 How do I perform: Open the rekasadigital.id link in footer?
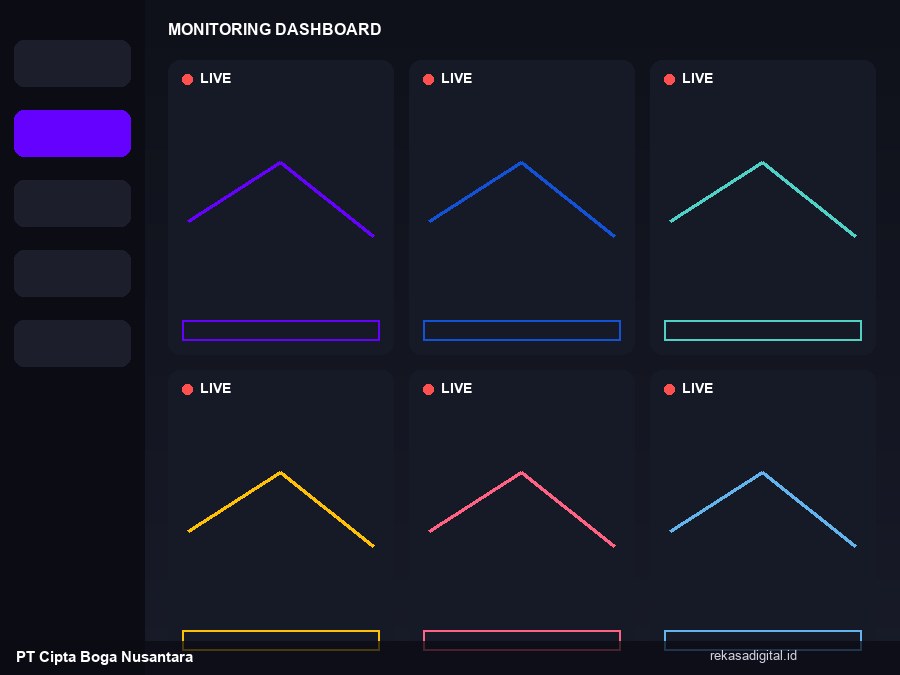click(x=753, y=655)
